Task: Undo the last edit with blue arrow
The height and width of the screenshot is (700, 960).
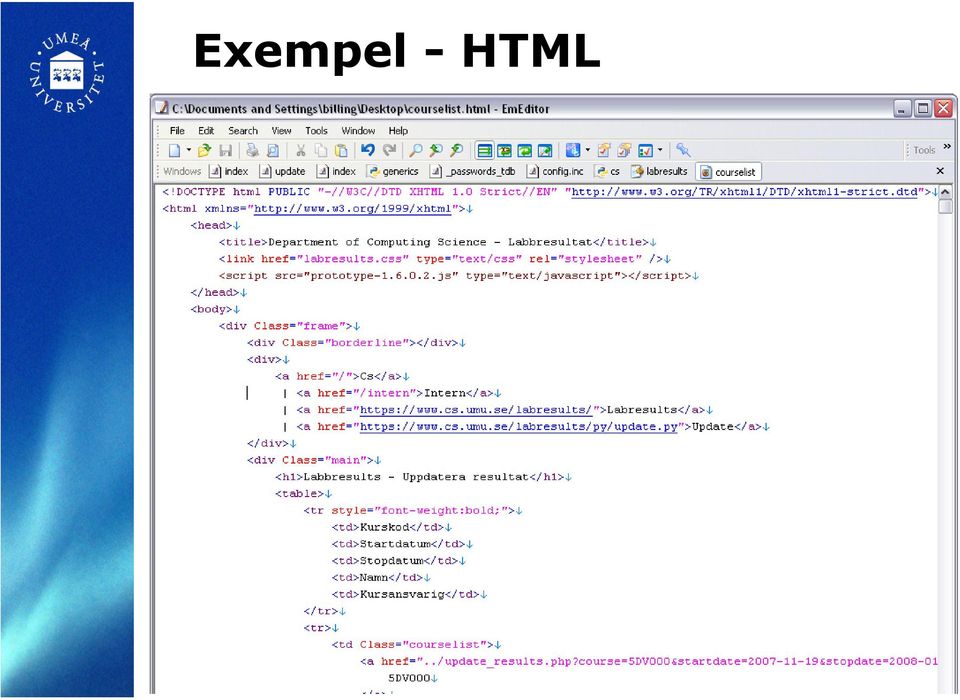Action: [x=368, y=150]
